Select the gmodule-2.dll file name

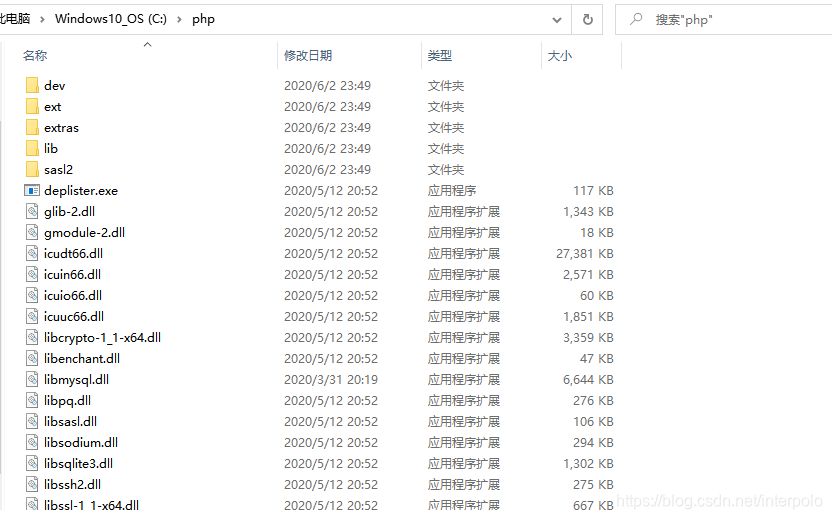pos(84,232)
